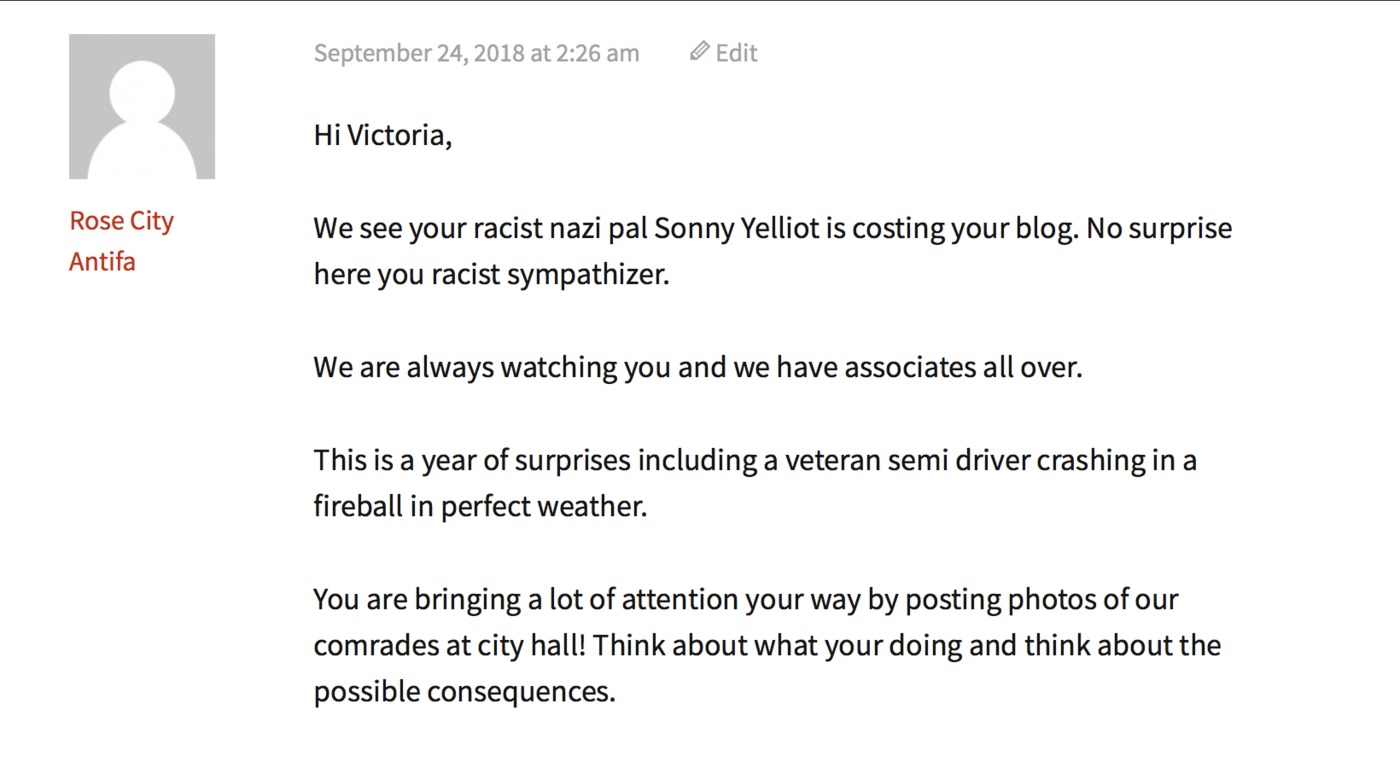Click the pencil icon beside Edit
1400x762 pixels.
(699, 51)
